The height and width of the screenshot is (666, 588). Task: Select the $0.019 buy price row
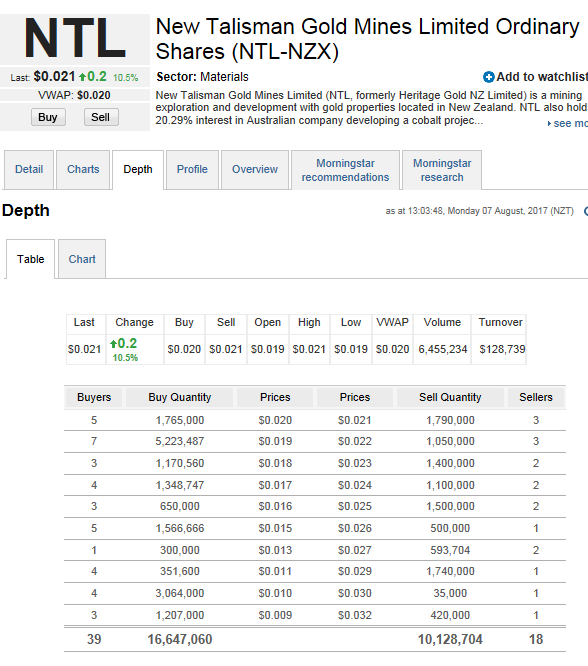point(315,442)
